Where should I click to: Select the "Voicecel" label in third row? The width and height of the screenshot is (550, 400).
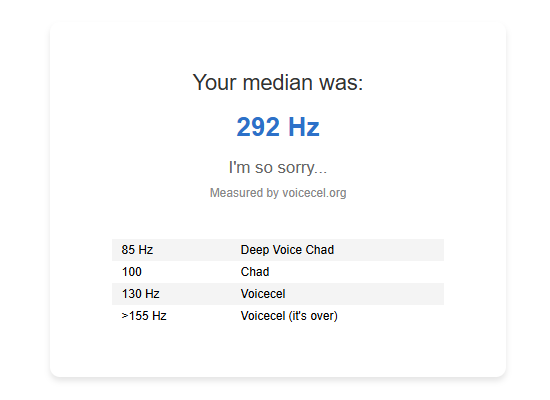(263, 294)
